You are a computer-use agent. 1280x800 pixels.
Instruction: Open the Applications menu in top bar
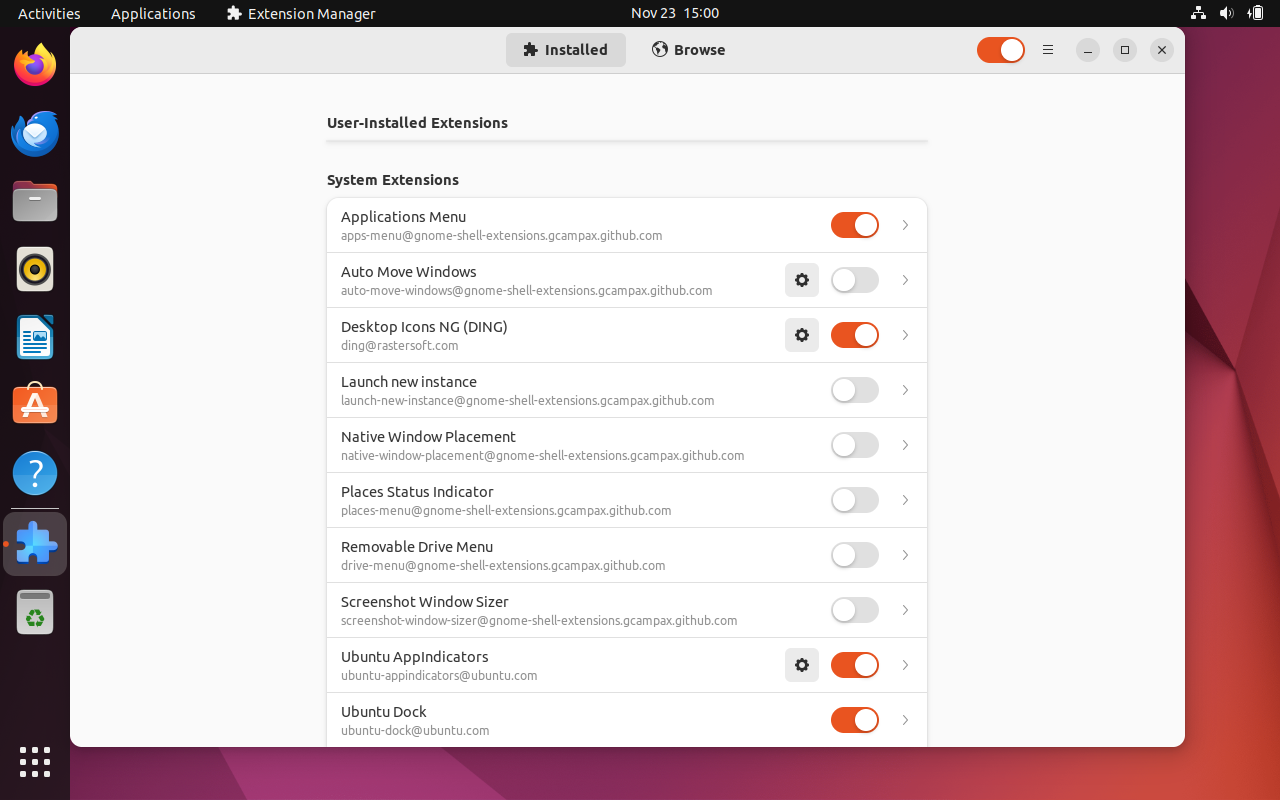click(153, 13)
